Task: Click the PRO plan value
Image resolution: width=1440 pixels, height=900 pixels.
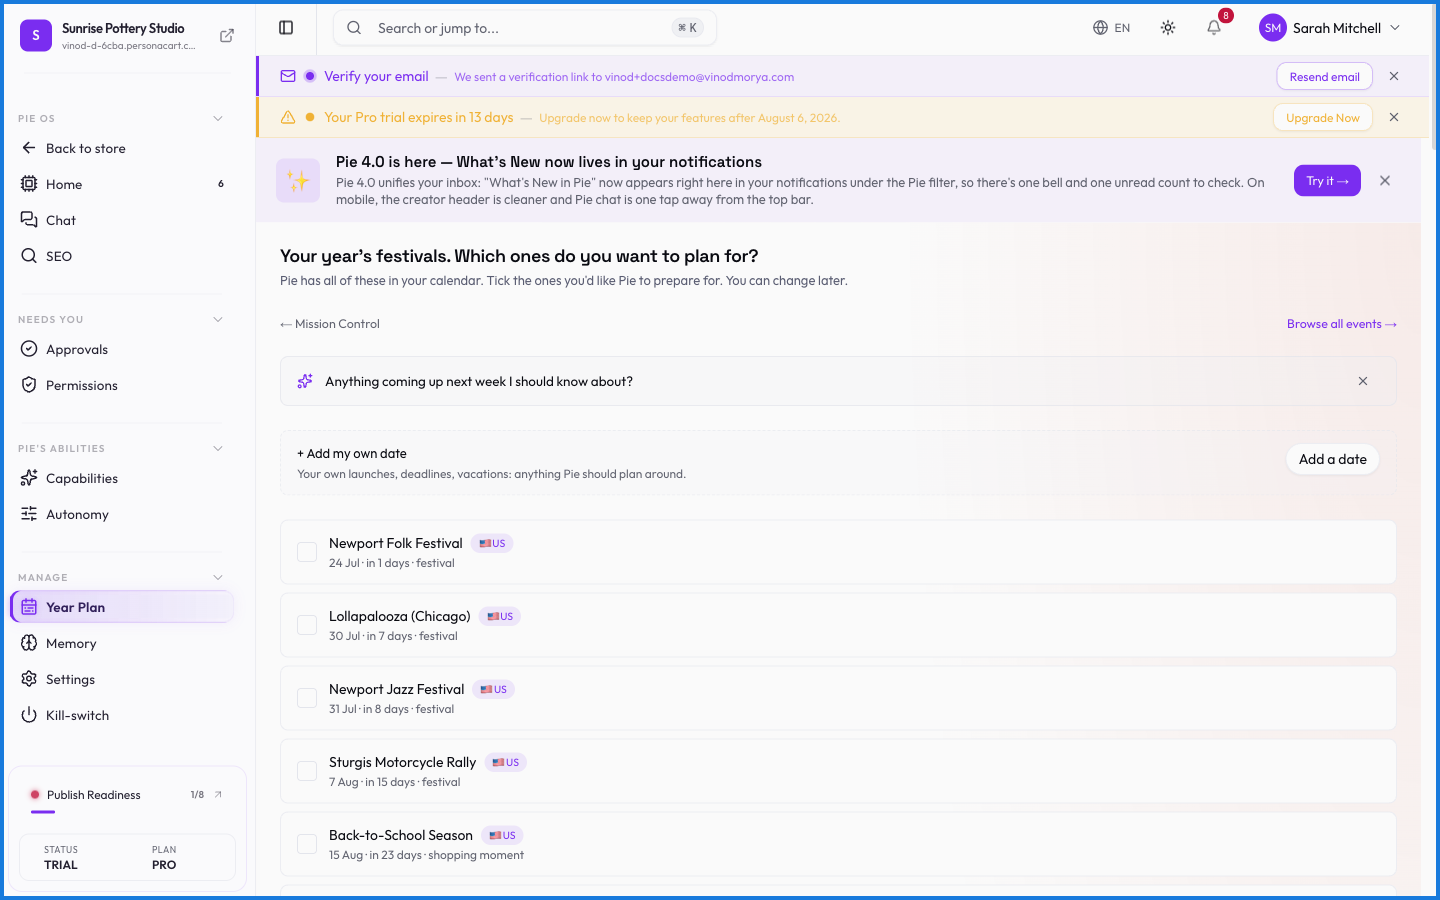Action: [x=164, y=865]
